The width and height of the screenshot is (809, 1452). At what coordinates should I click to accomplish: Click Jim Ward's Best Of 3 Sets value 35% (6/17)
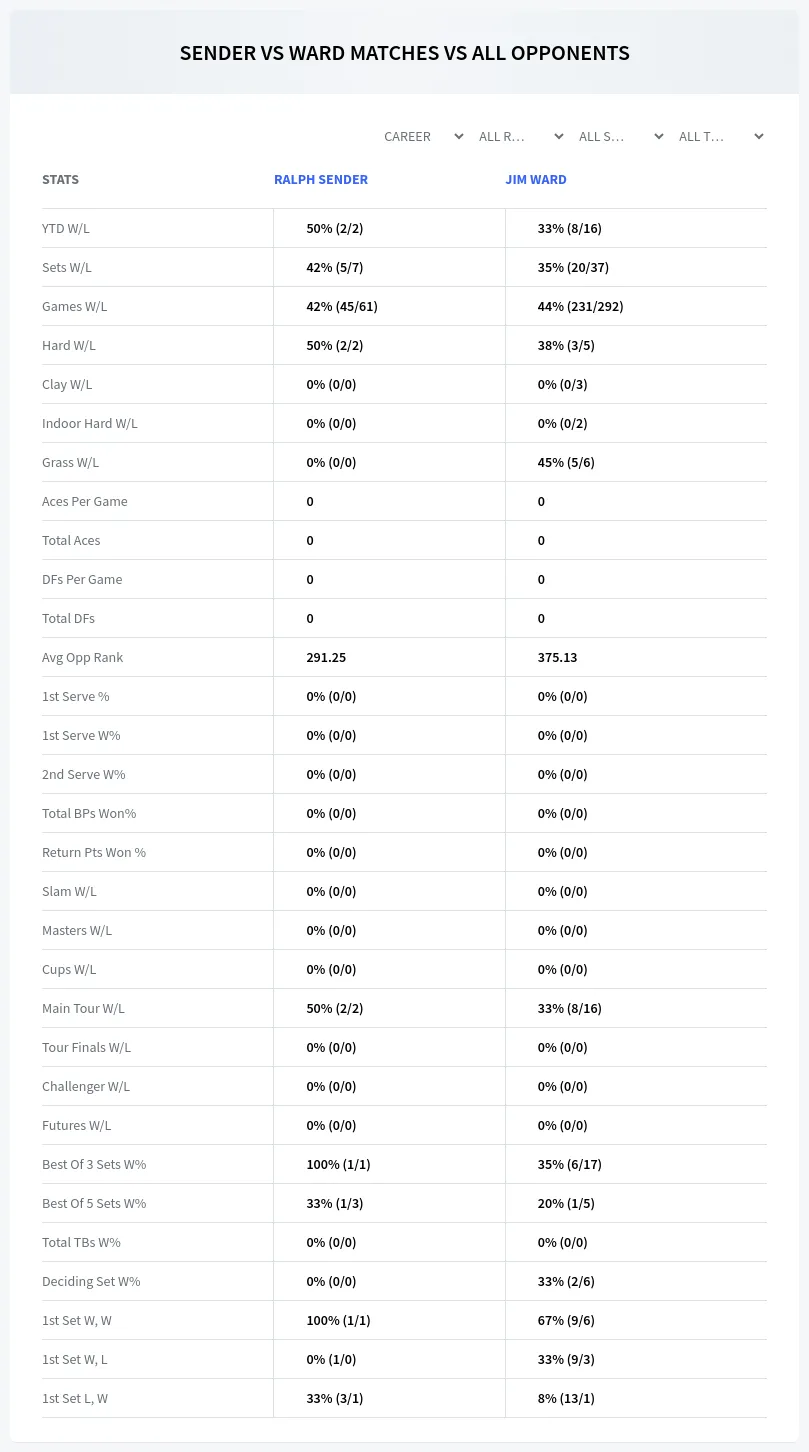pos(569,1164)
